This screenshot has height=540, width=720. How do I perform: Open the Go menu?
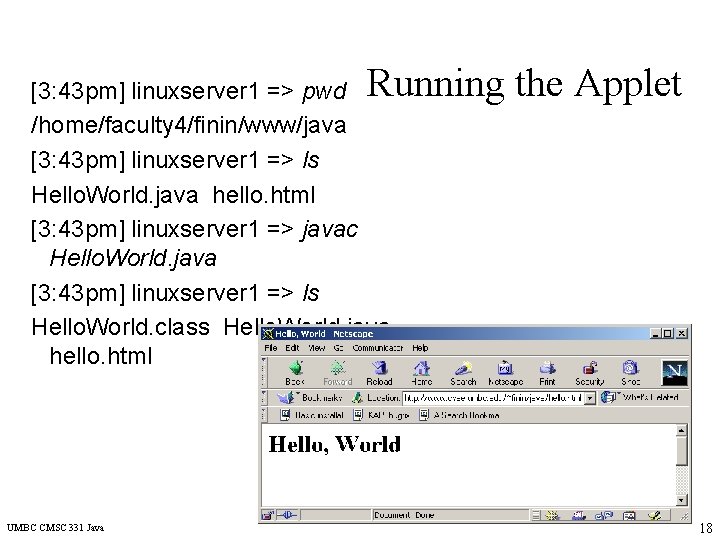pos(339,348)
